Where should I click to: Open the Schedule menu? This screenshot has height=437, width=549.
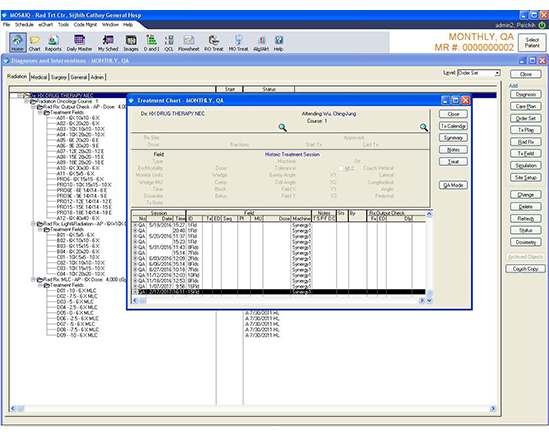[x=24, y=25]
